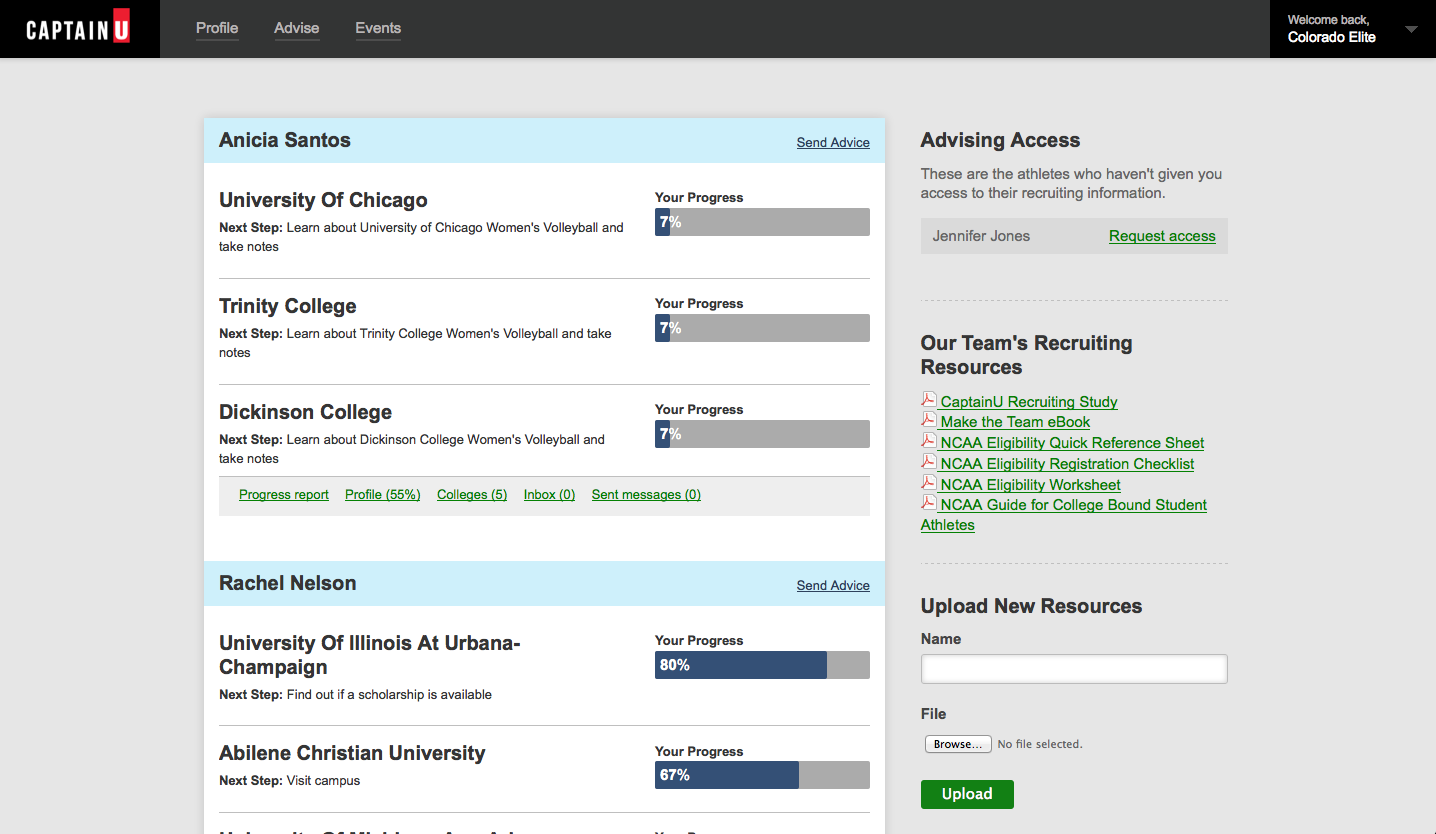
Task: Click PDF icon beside NCAA Guide for College Bound
Action: coord(929,503)
